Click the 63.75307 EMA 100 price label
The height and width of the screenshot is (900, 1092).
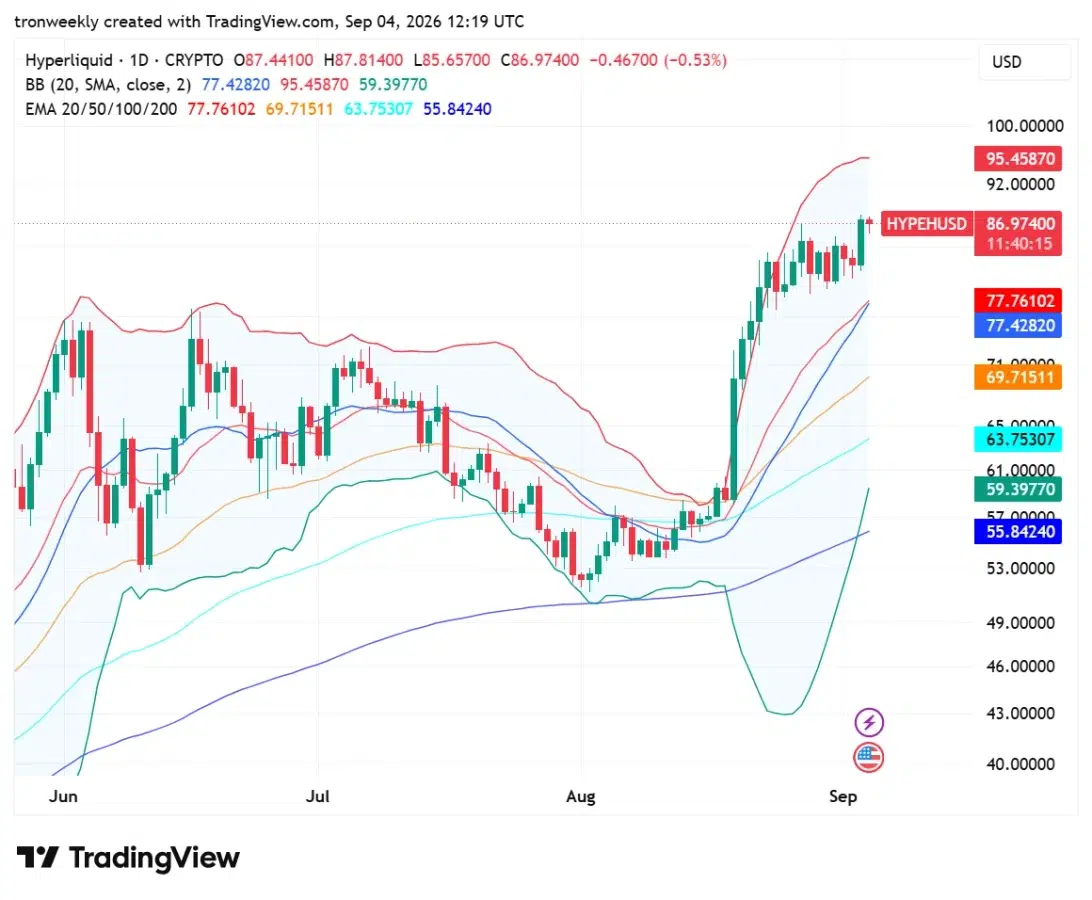pyautogui.click(x=1017, y=440)
